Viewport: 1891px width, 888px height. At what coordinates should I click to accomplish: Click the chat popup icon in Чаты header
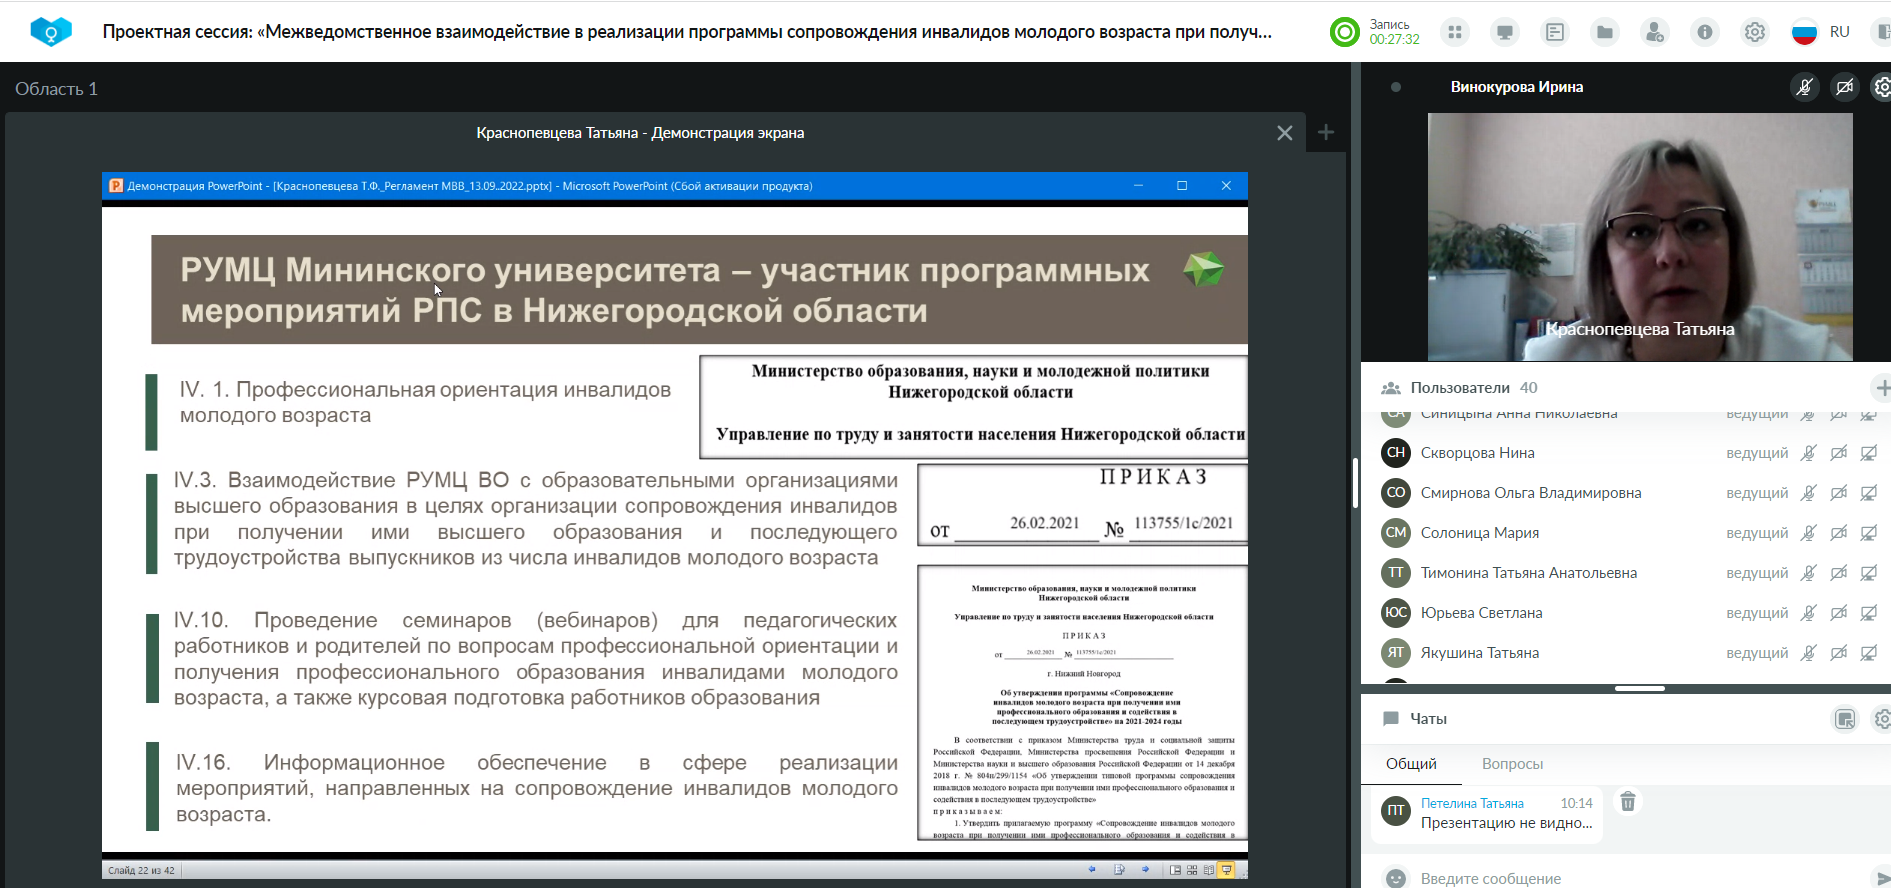(1845, 719)
